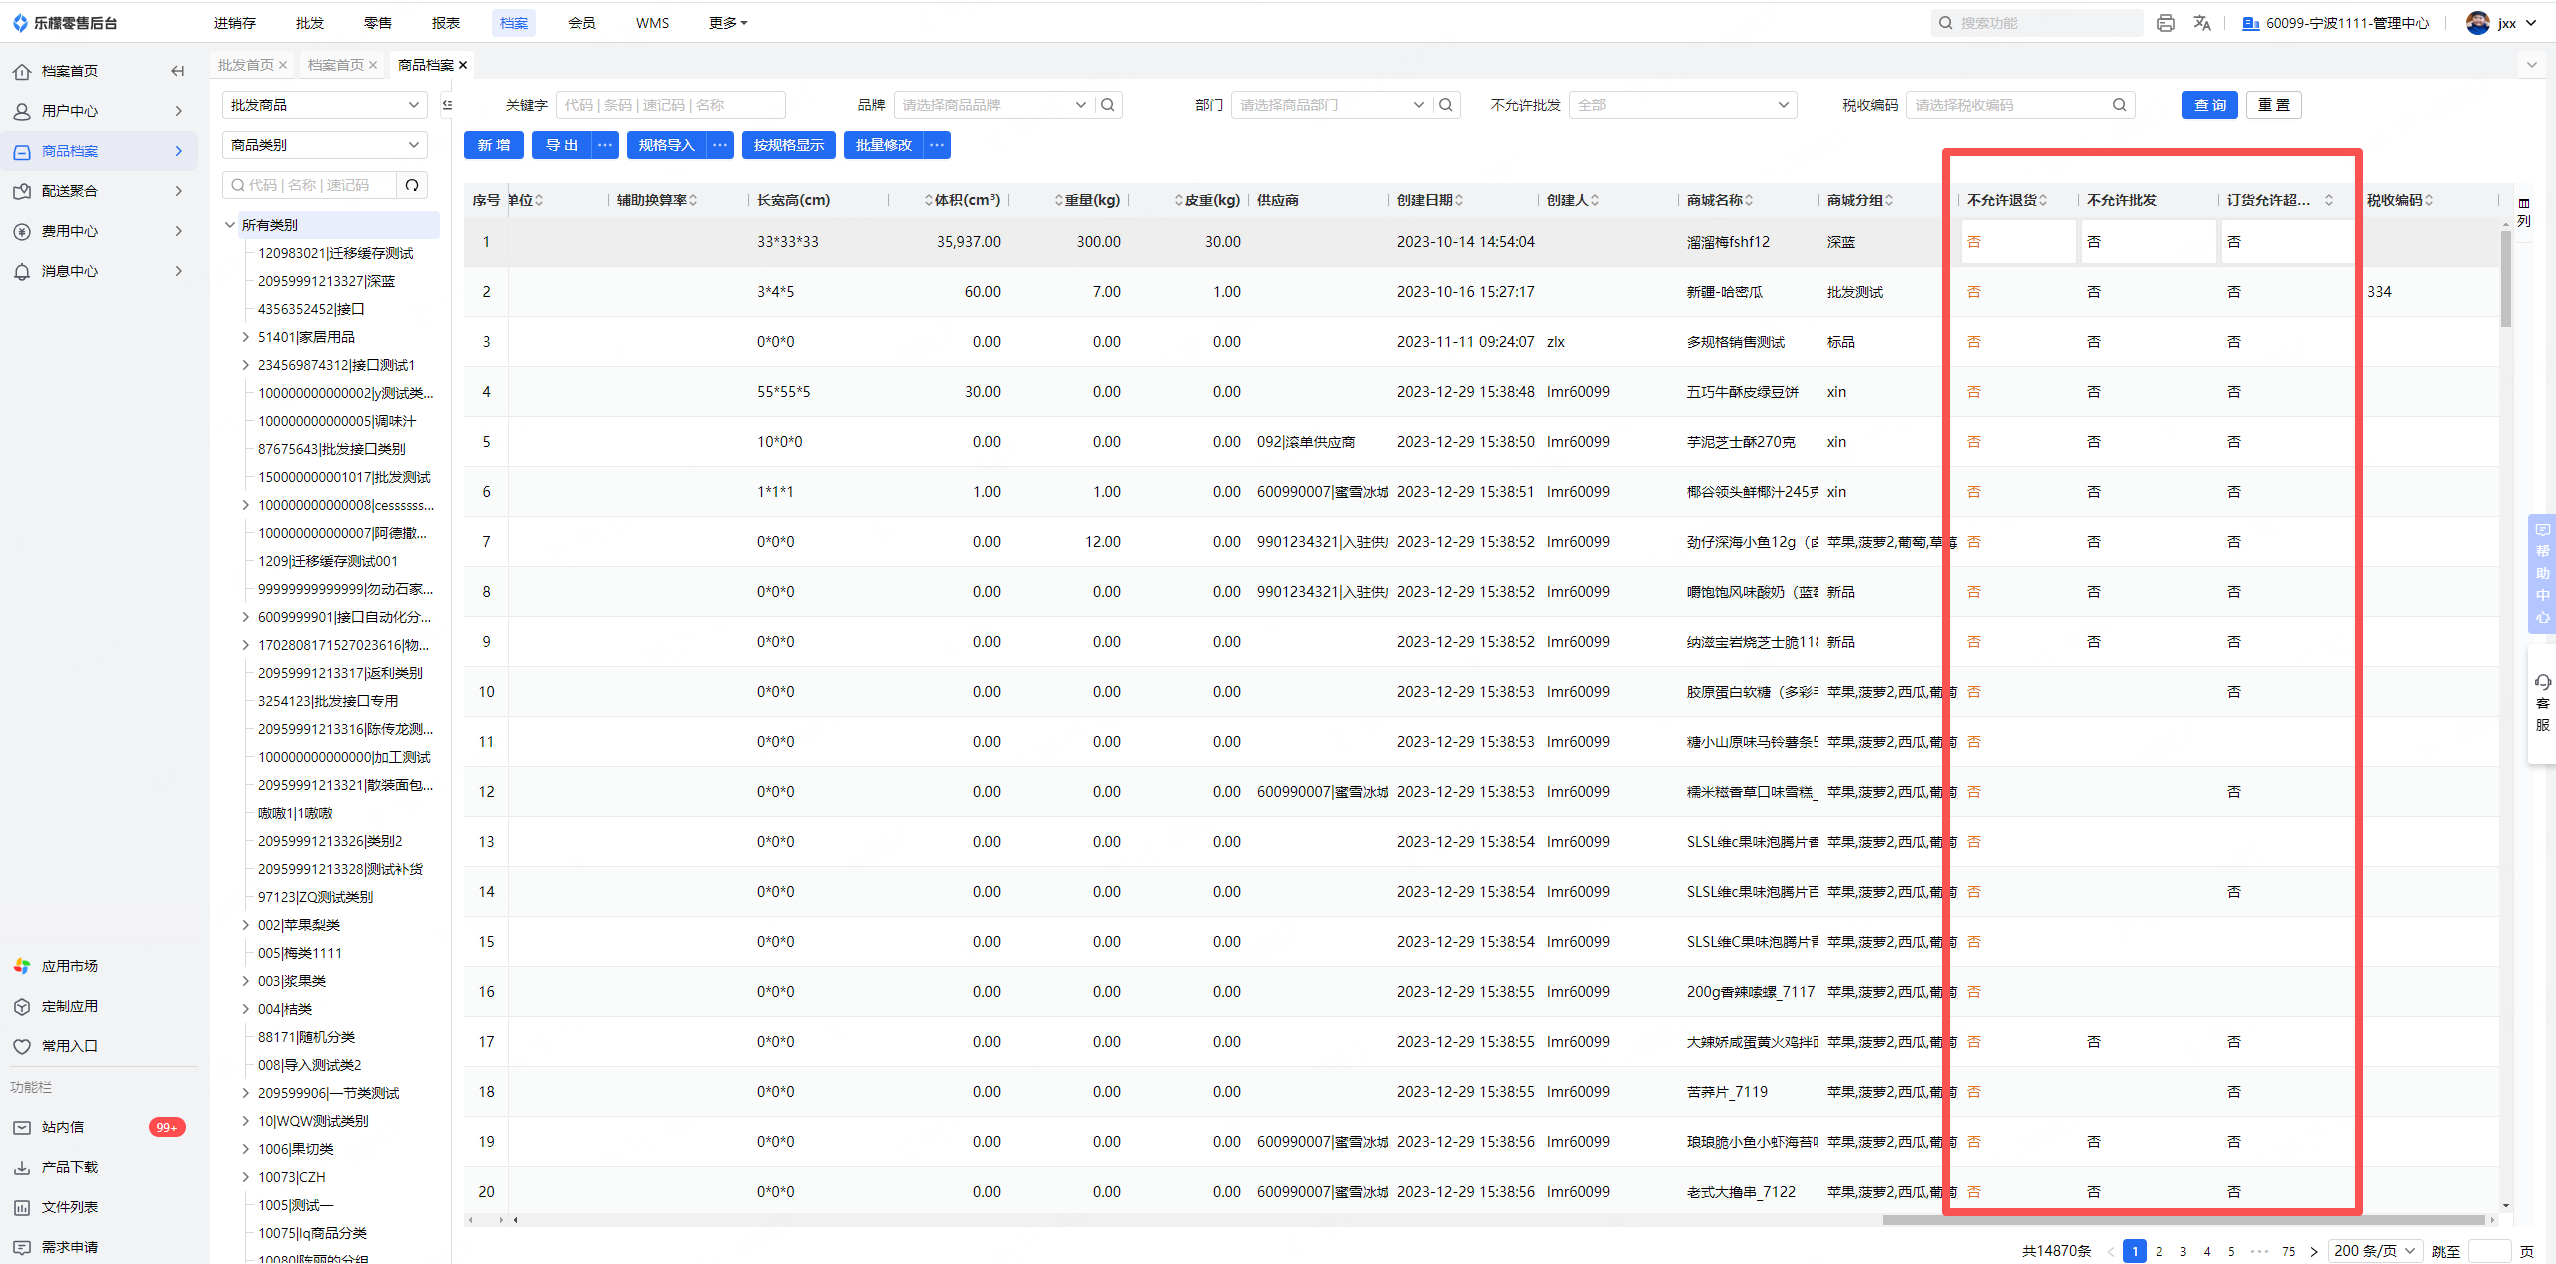This screenshot has width=2556, height=1264.
Task: Open the 批发商品 dropdown
Action: (x=324, y=105)
